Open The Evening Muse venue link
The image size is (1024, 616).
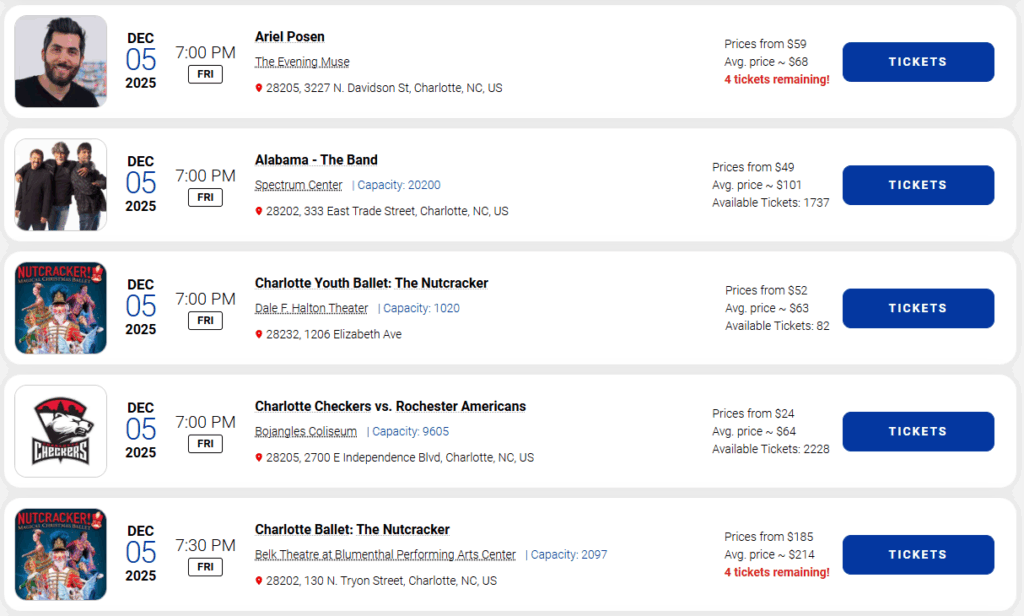pyautogui.click(x=302, y=62)
